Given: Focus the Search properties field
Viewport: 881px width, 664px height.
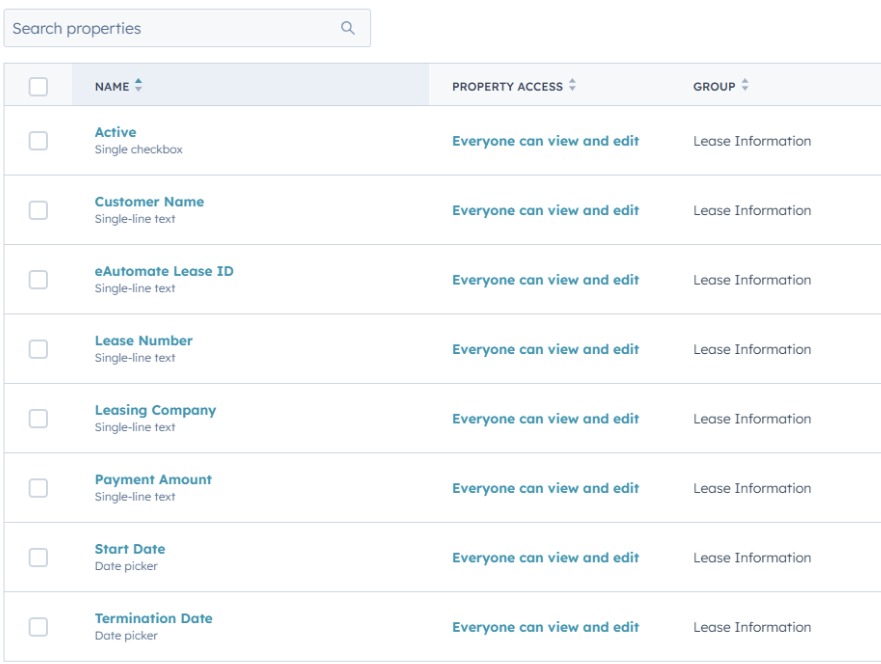Looking at the screenshot, I should [x=187, y=28].
